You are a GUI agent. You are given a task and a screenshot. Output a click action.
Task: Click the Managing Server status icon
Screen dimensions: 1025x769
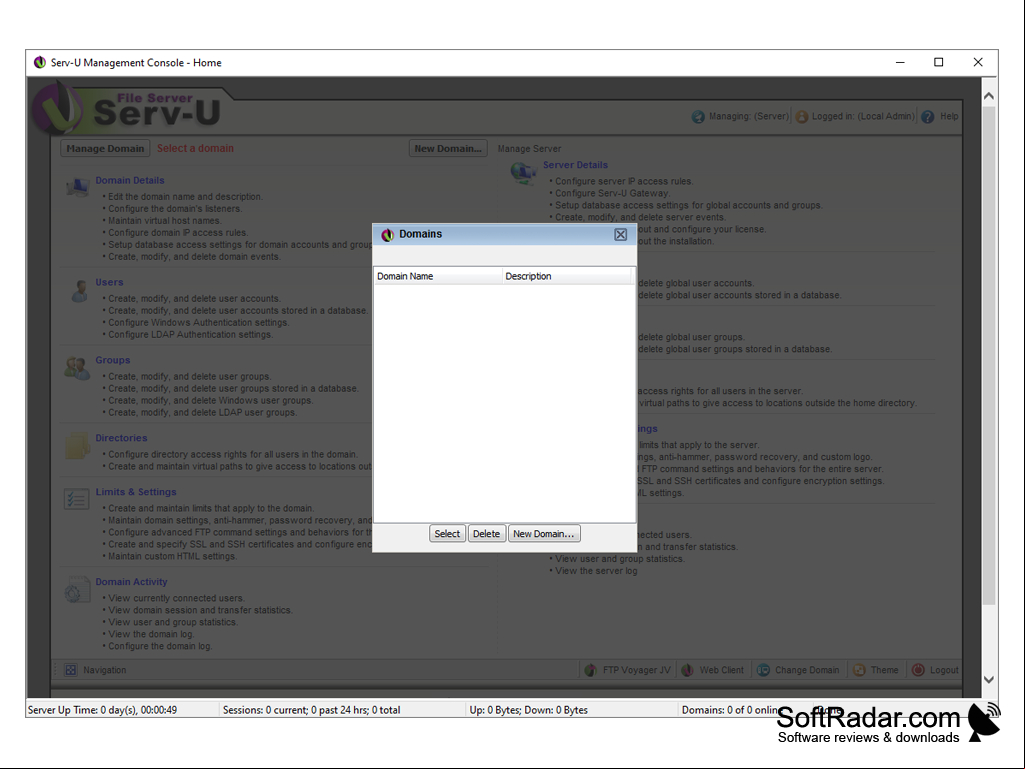click(698, 117)
